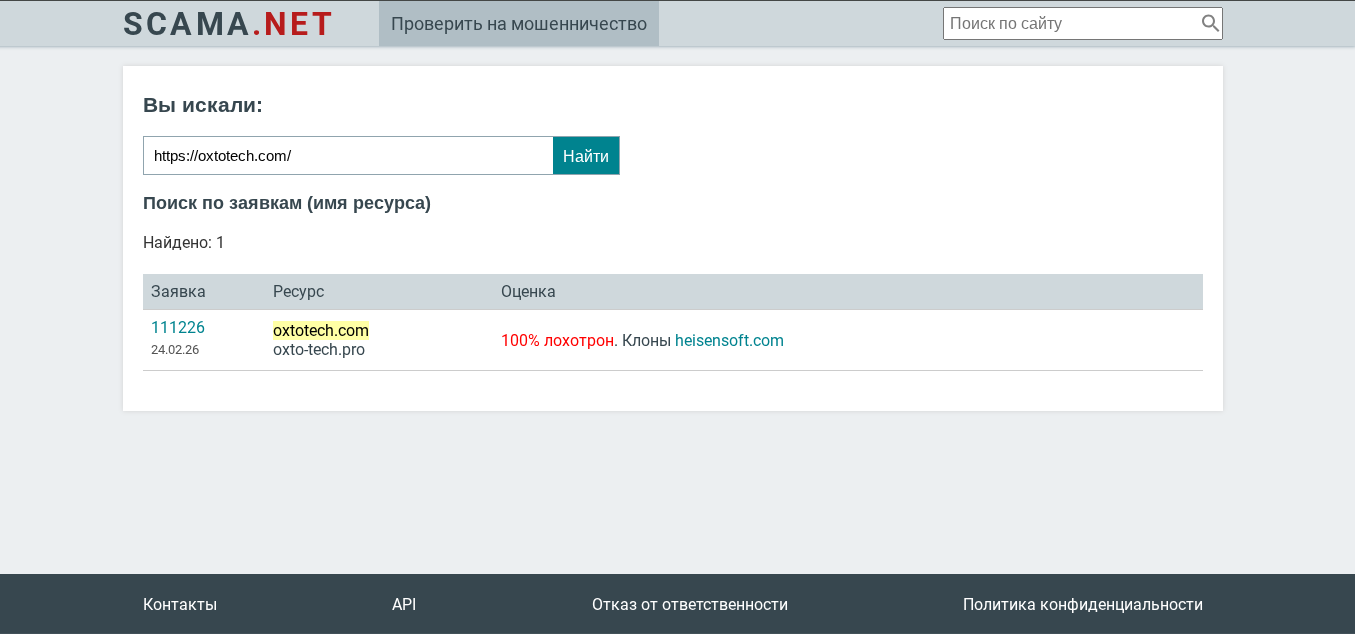This screenshot has height=634, width=1355.
Task: Follow the heisensoft.com link
Action: 729,341
